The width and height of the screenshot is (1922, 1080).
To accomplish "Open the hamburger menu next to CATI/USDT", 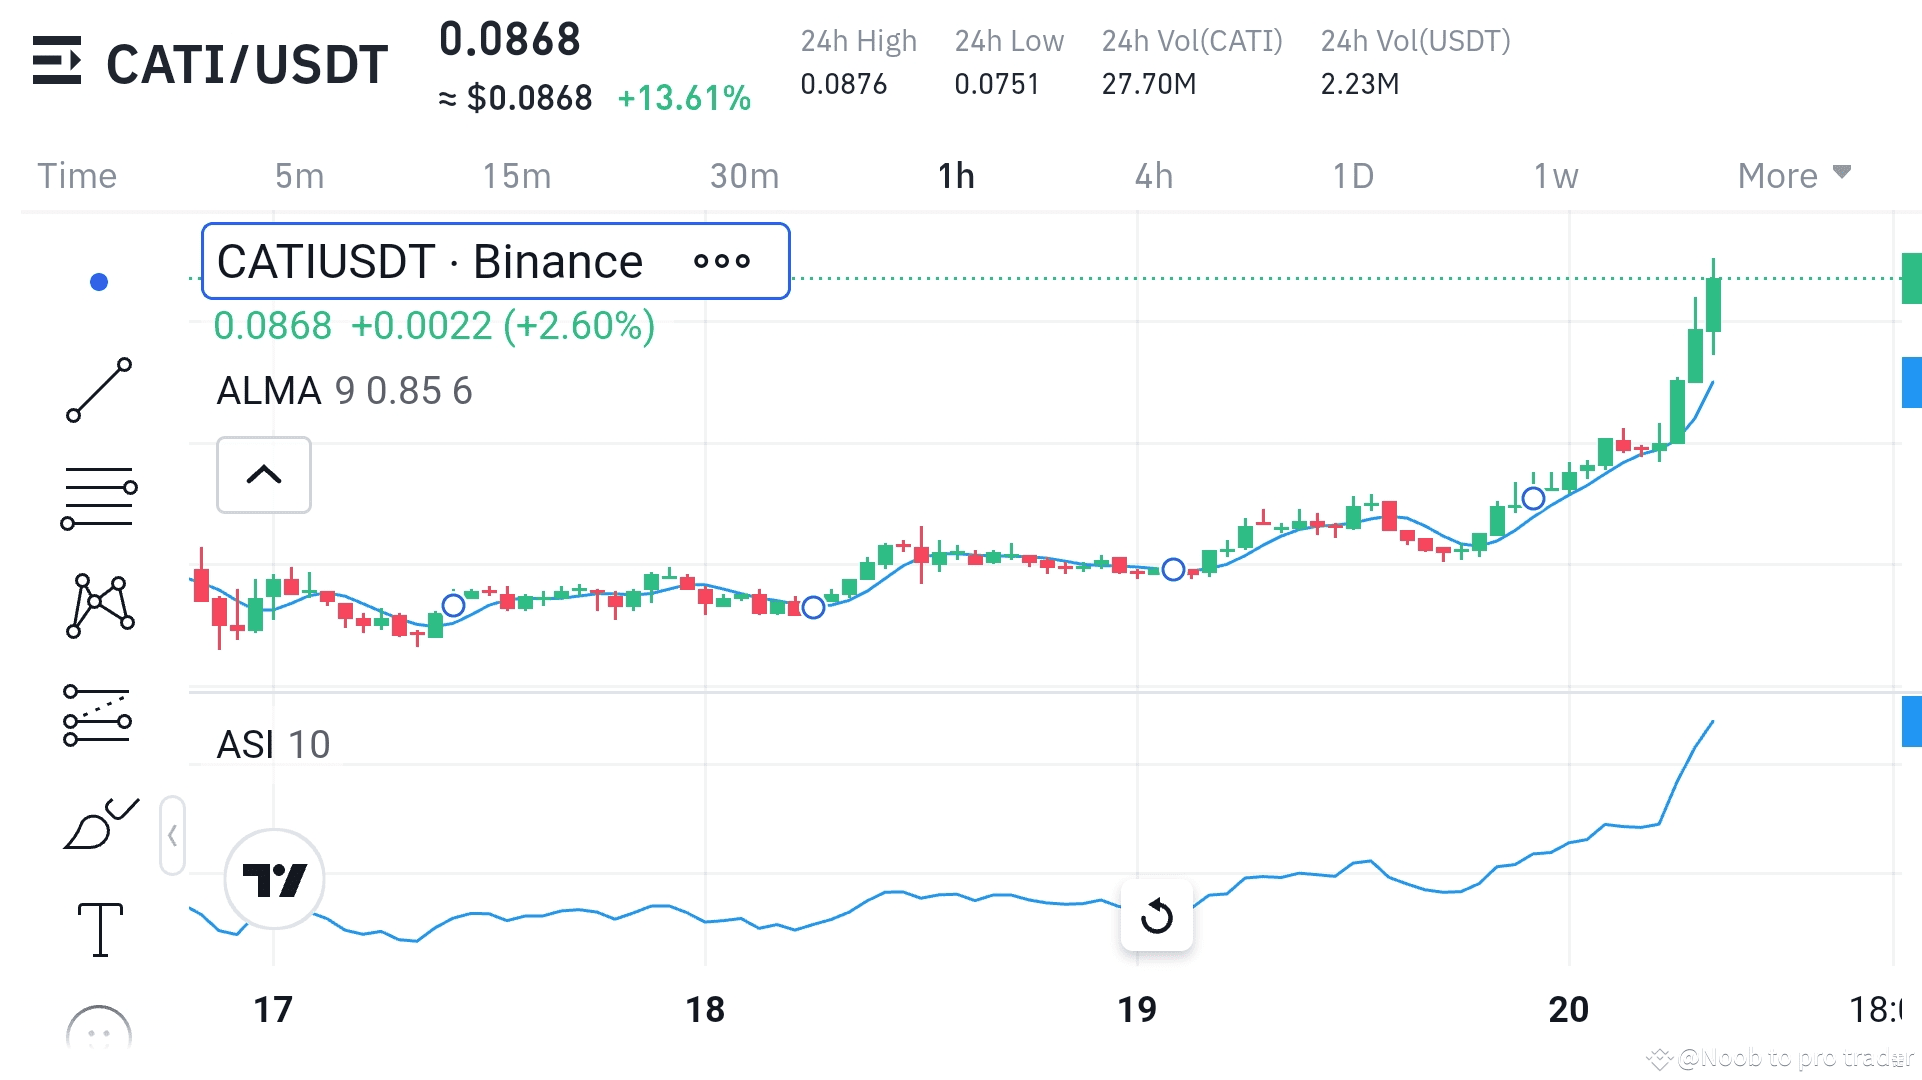I will [57, 61].
